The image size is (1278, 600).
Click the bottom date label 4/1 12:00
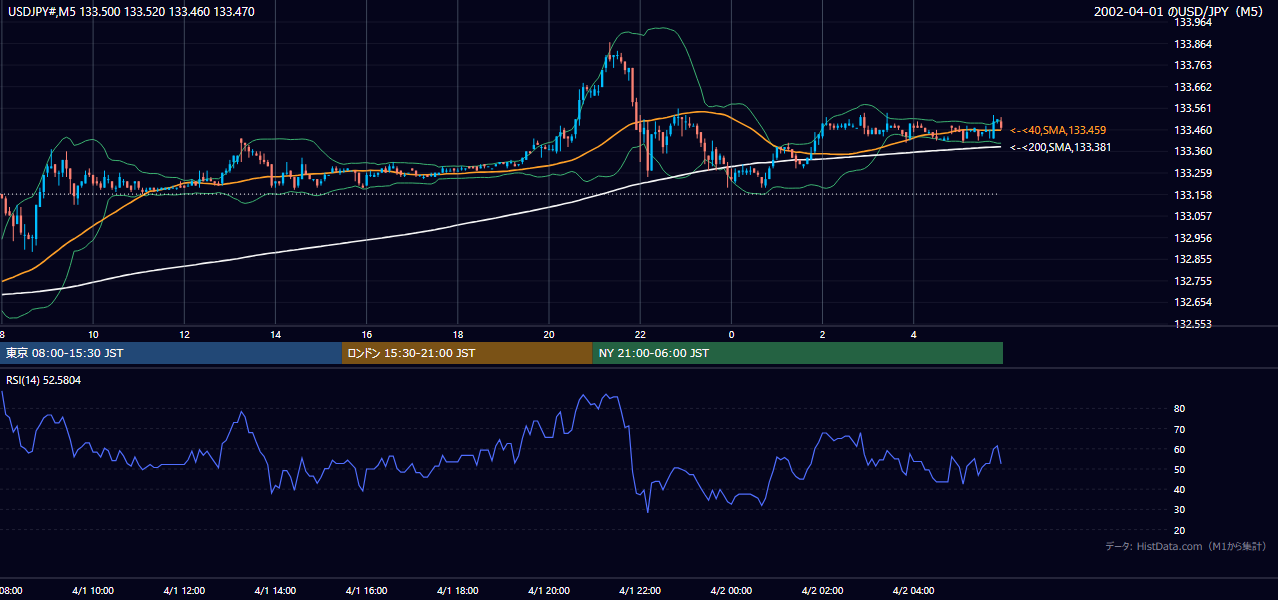coord(184,591)
